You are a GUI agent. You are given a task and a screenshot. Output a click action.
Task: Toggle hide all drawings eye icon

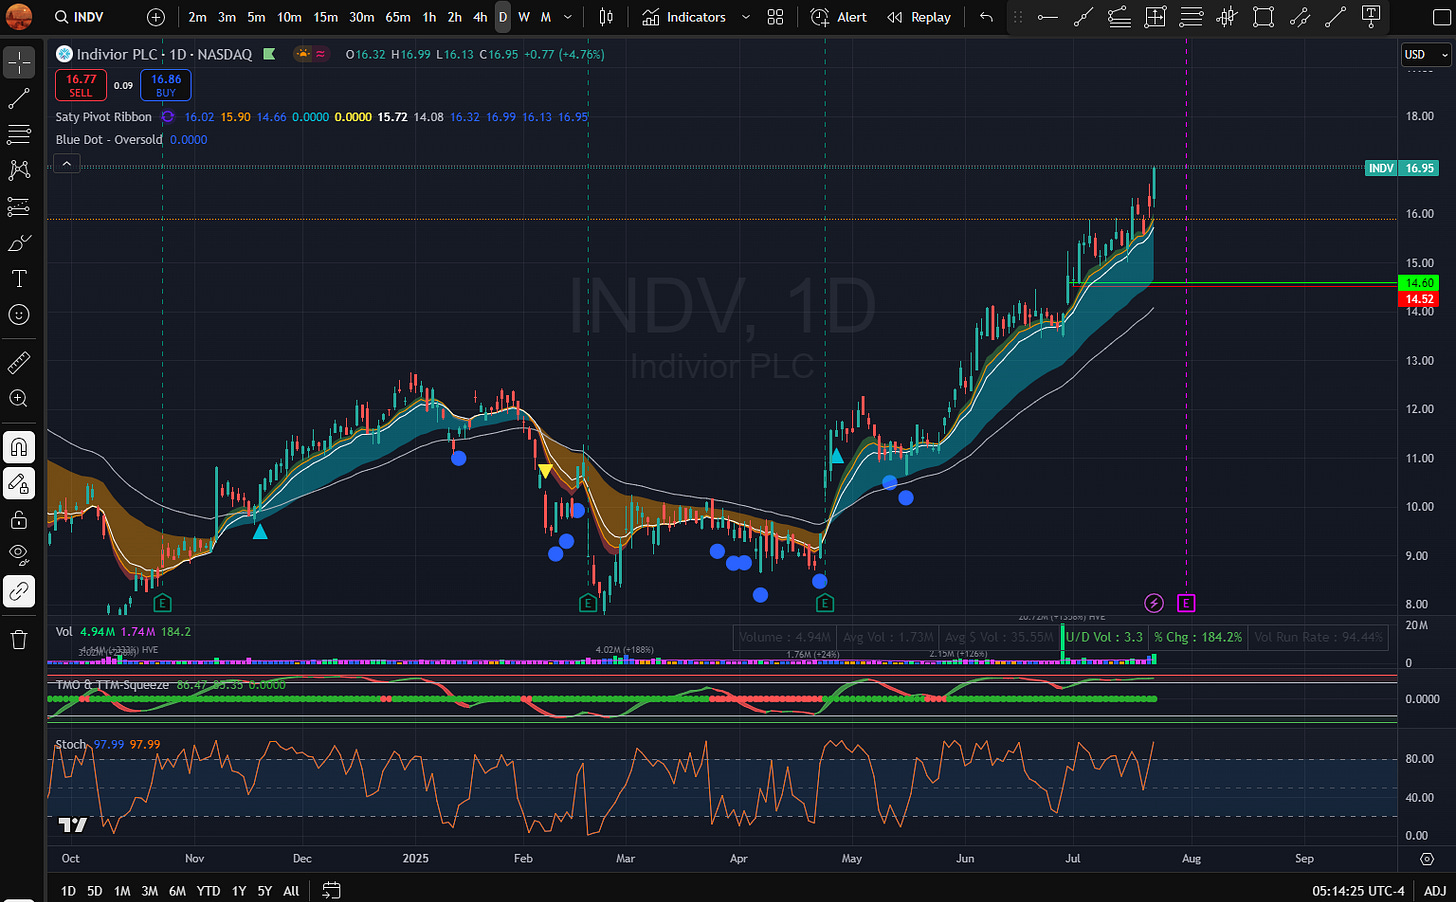tap(19, 555)
